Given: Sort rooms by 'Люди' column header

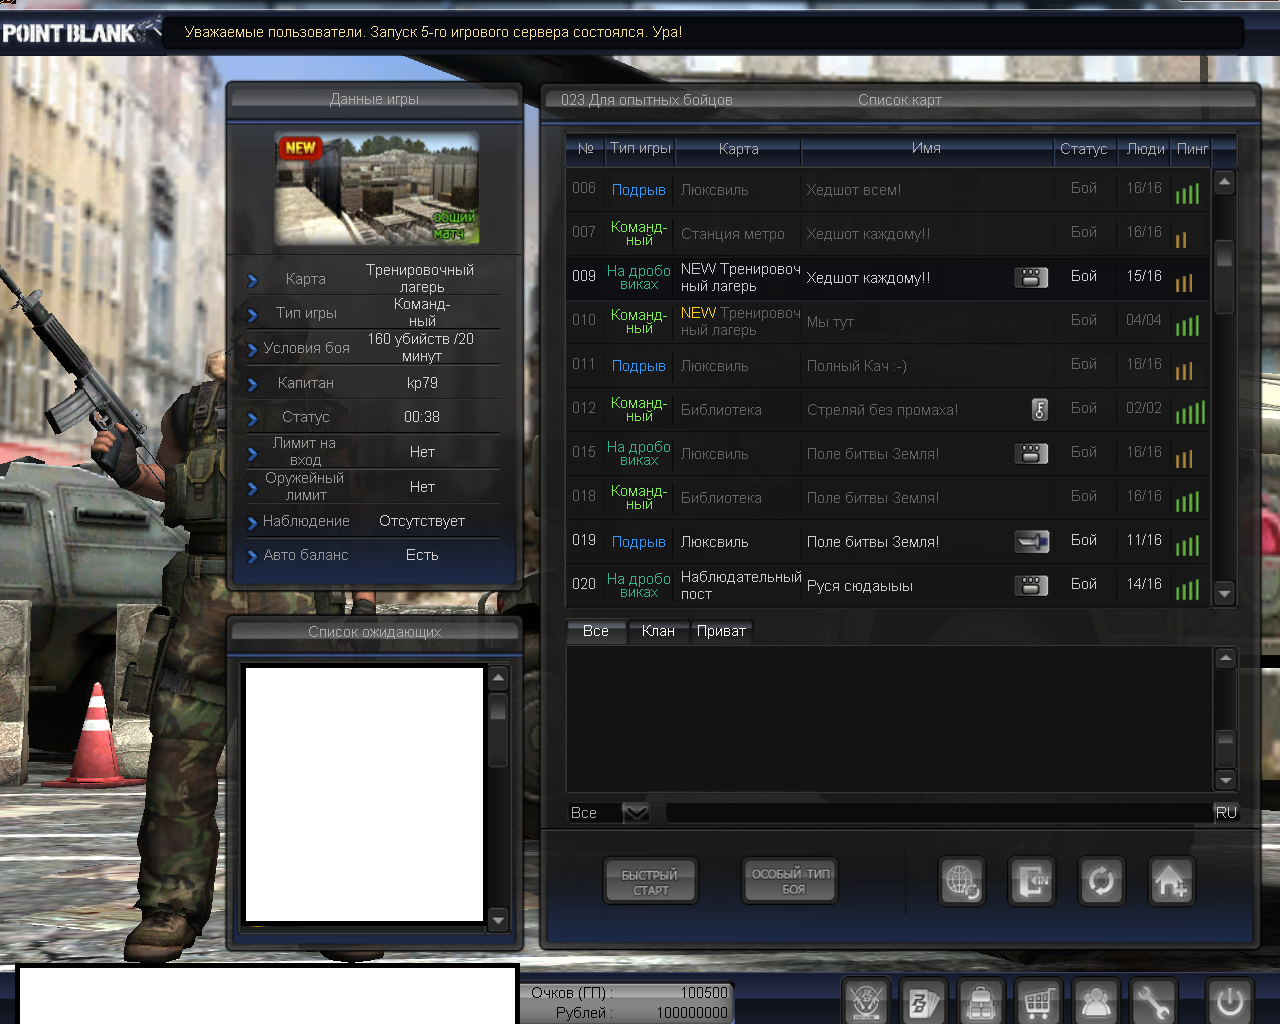Looking at the screenshot, I should pos(1145,149).
